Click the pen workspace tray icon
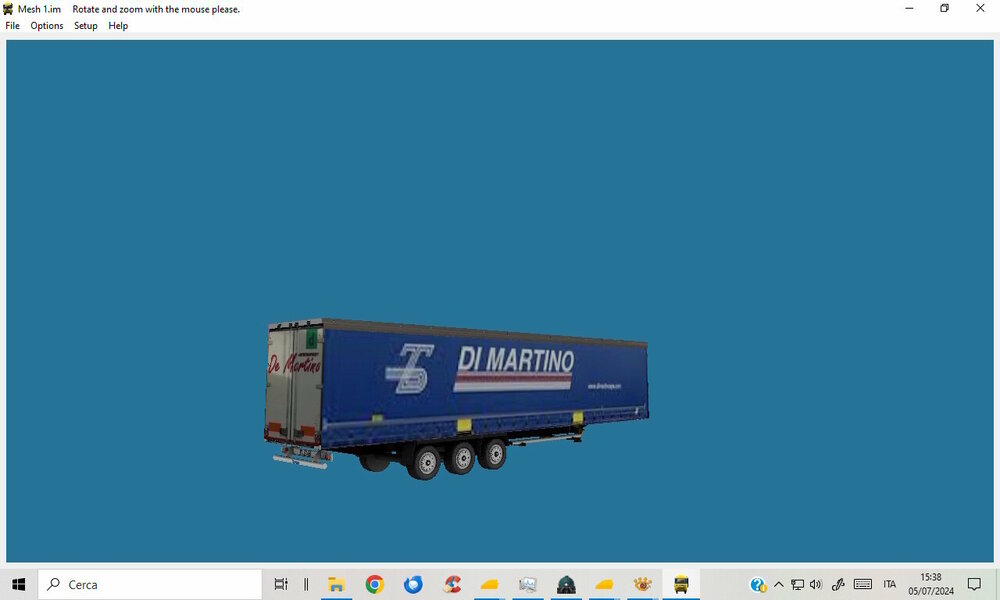The width and height of the screenshot is (1000, 600). pos(838,584)
